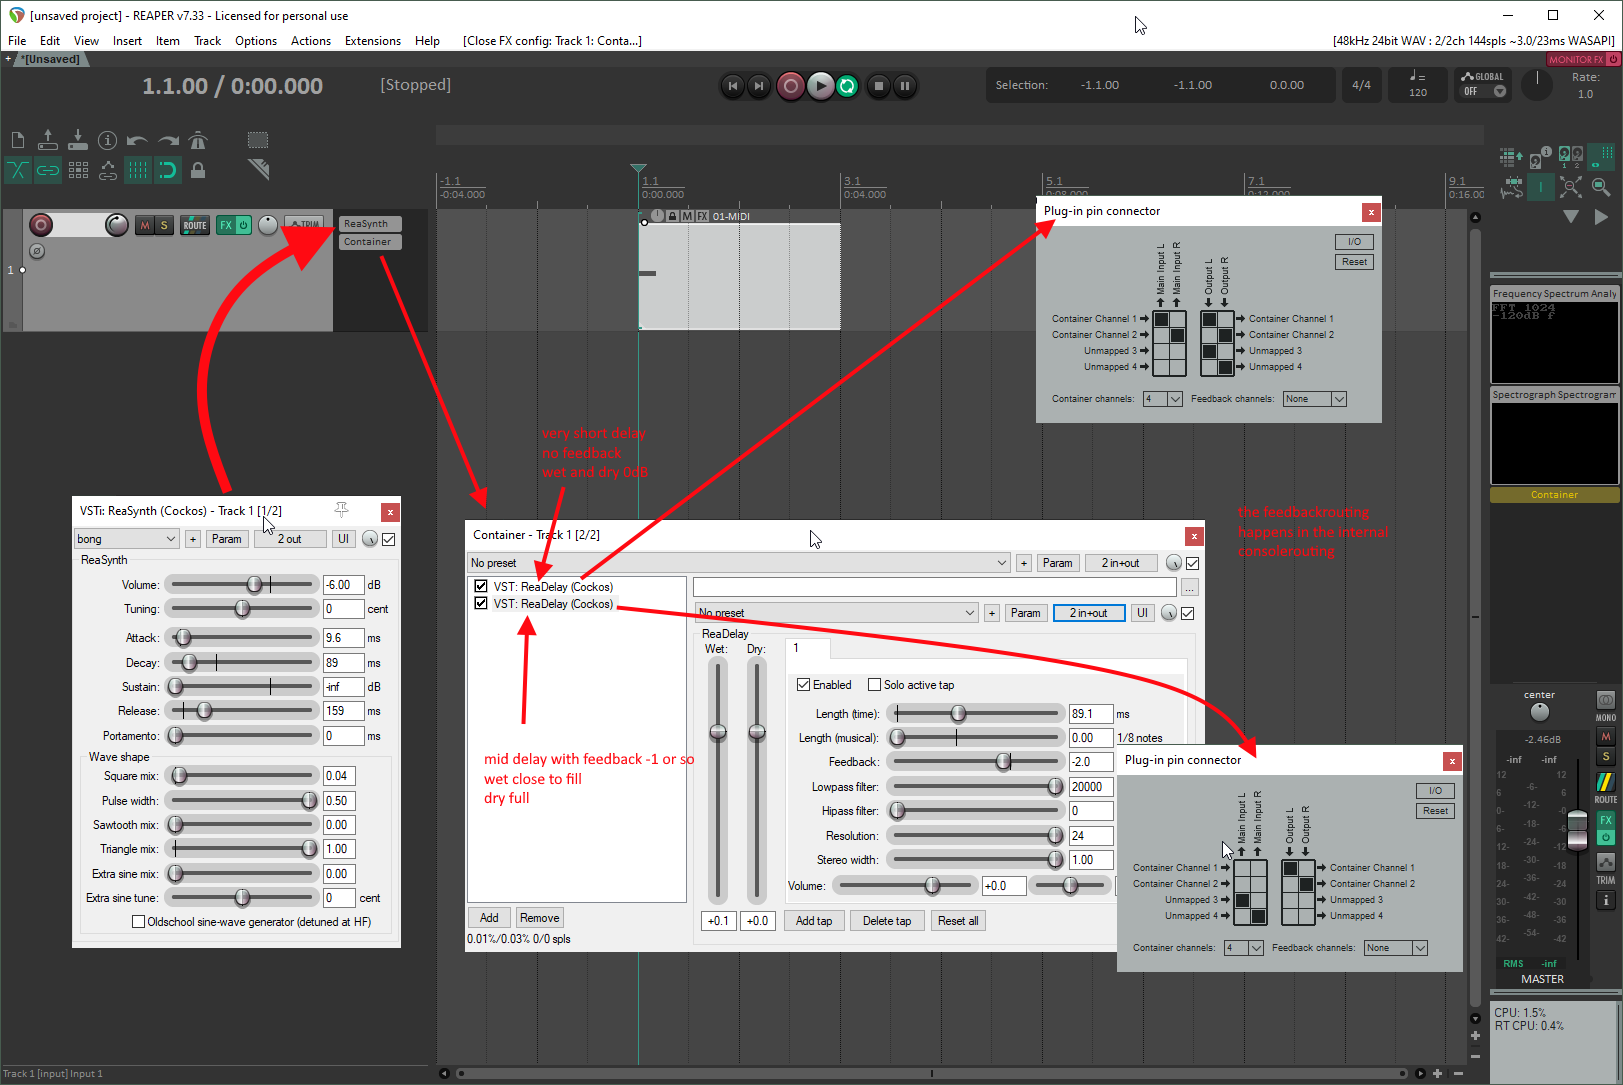
Task: Open track 1 FX chain button
Action: (x=226, y=225)
